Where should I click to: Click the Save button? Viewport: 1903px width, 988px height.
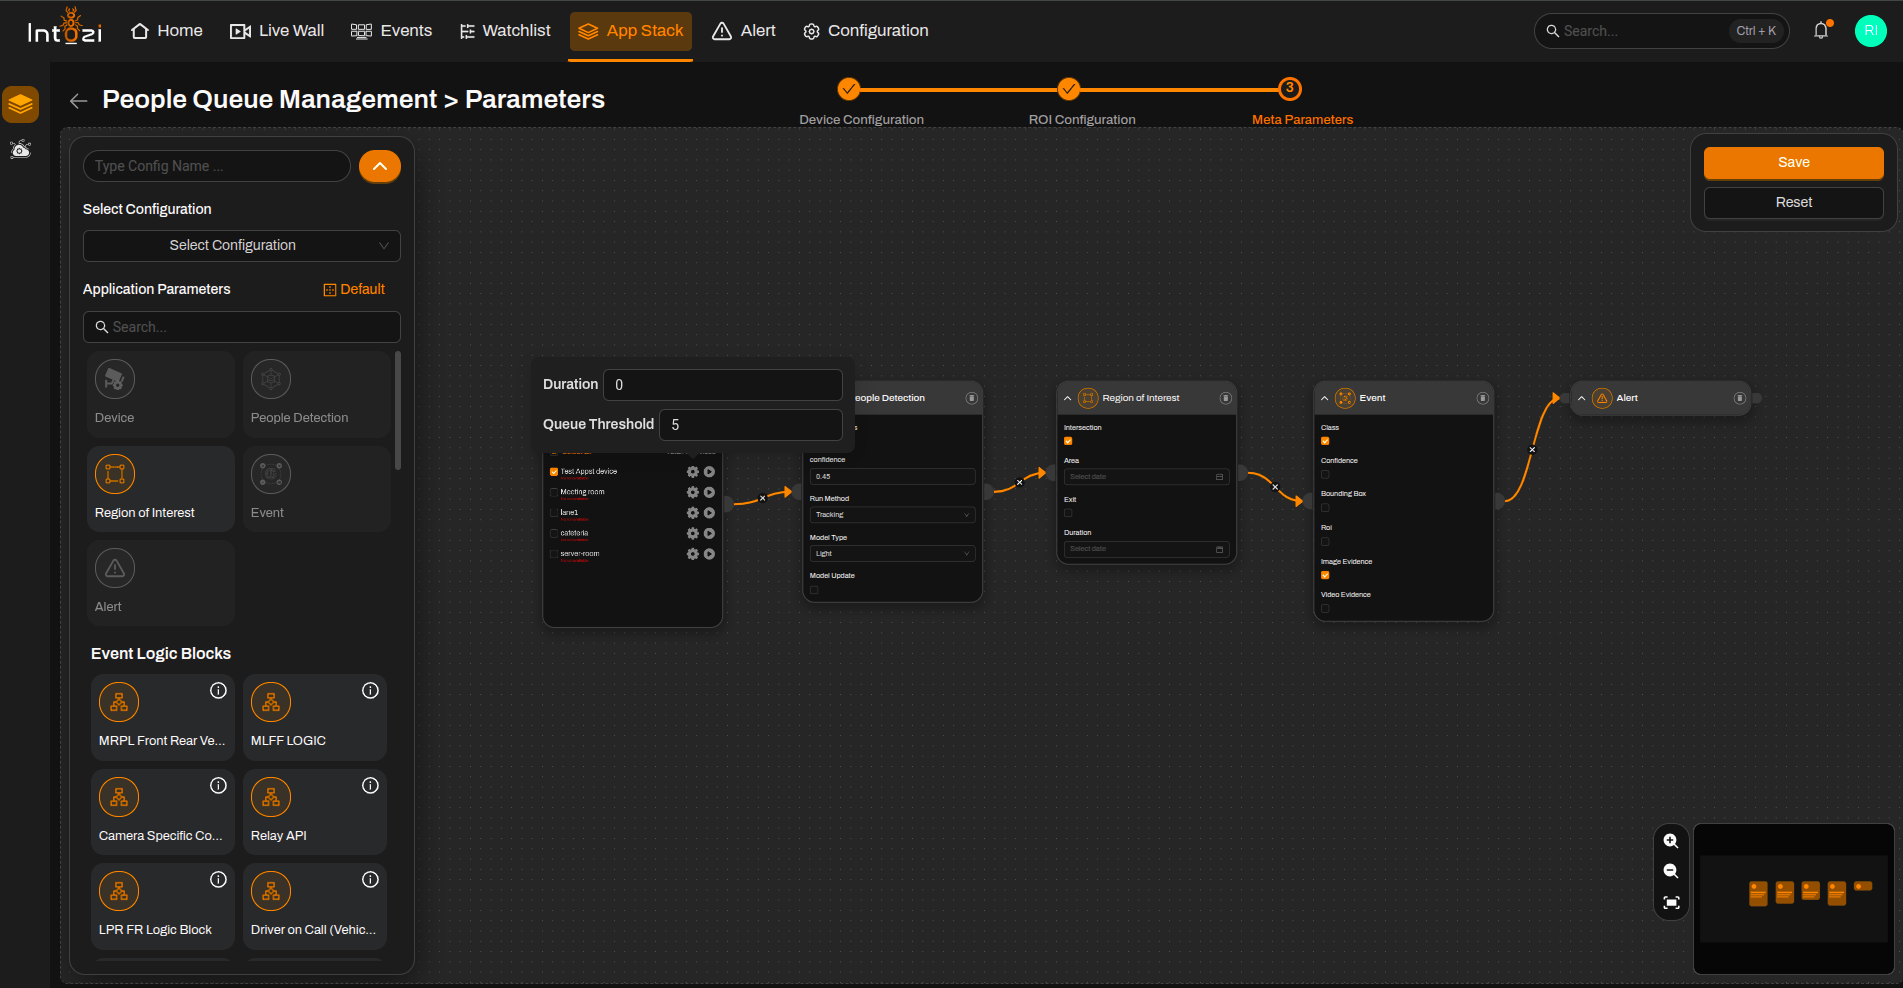1793,163
